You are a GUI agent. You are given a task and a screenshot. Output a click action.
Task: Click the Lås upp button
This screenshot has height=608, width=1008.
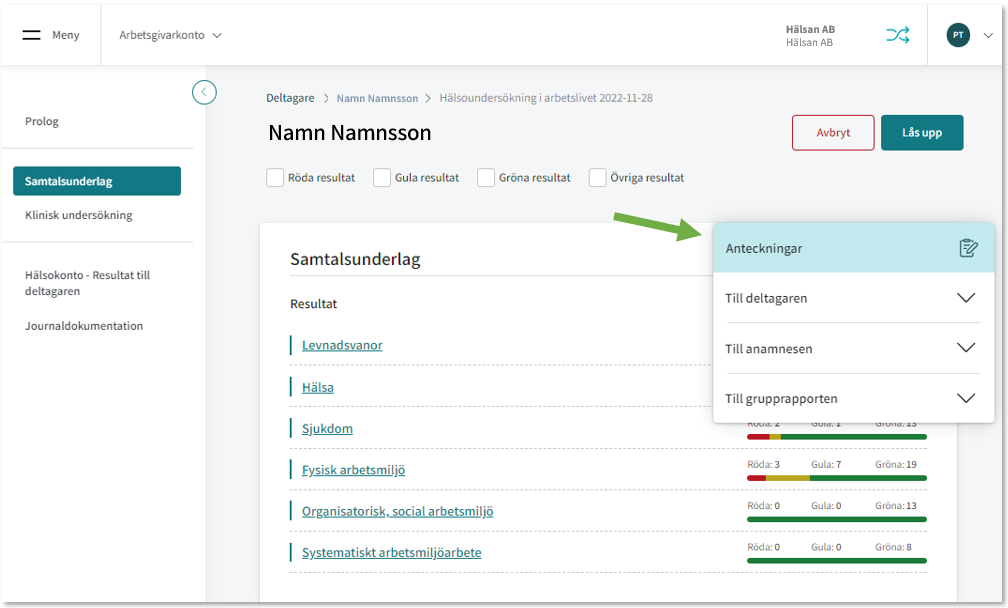(922, 132)
